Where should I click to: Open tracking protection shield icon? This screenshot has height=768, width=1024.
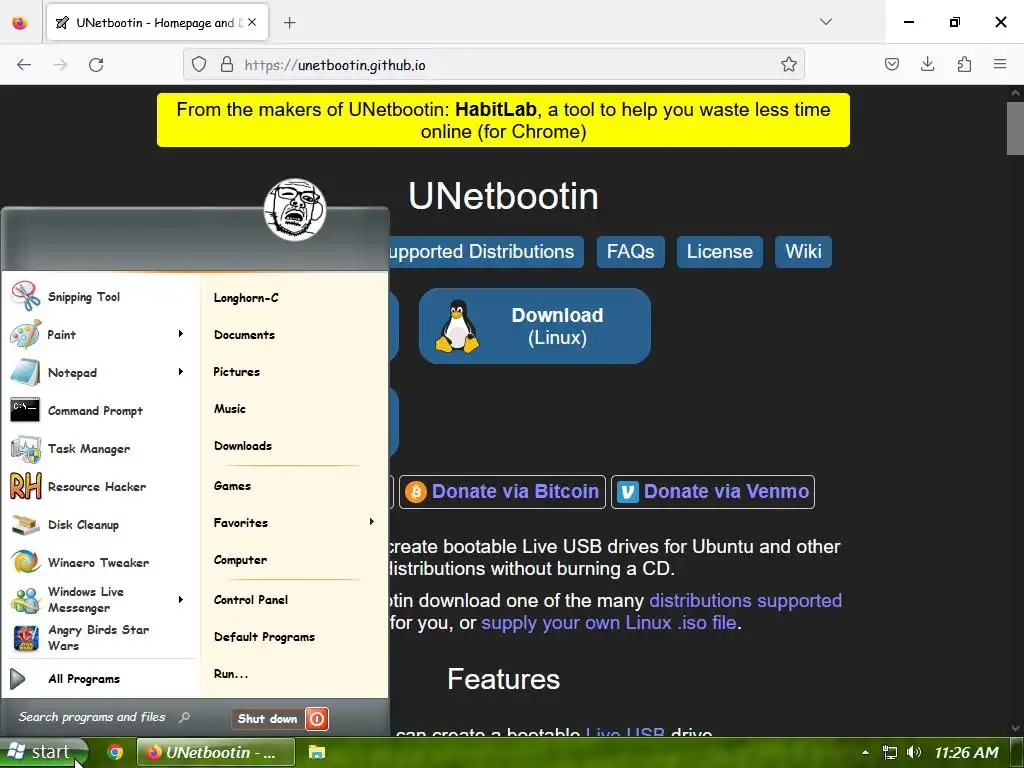point(199,65)
